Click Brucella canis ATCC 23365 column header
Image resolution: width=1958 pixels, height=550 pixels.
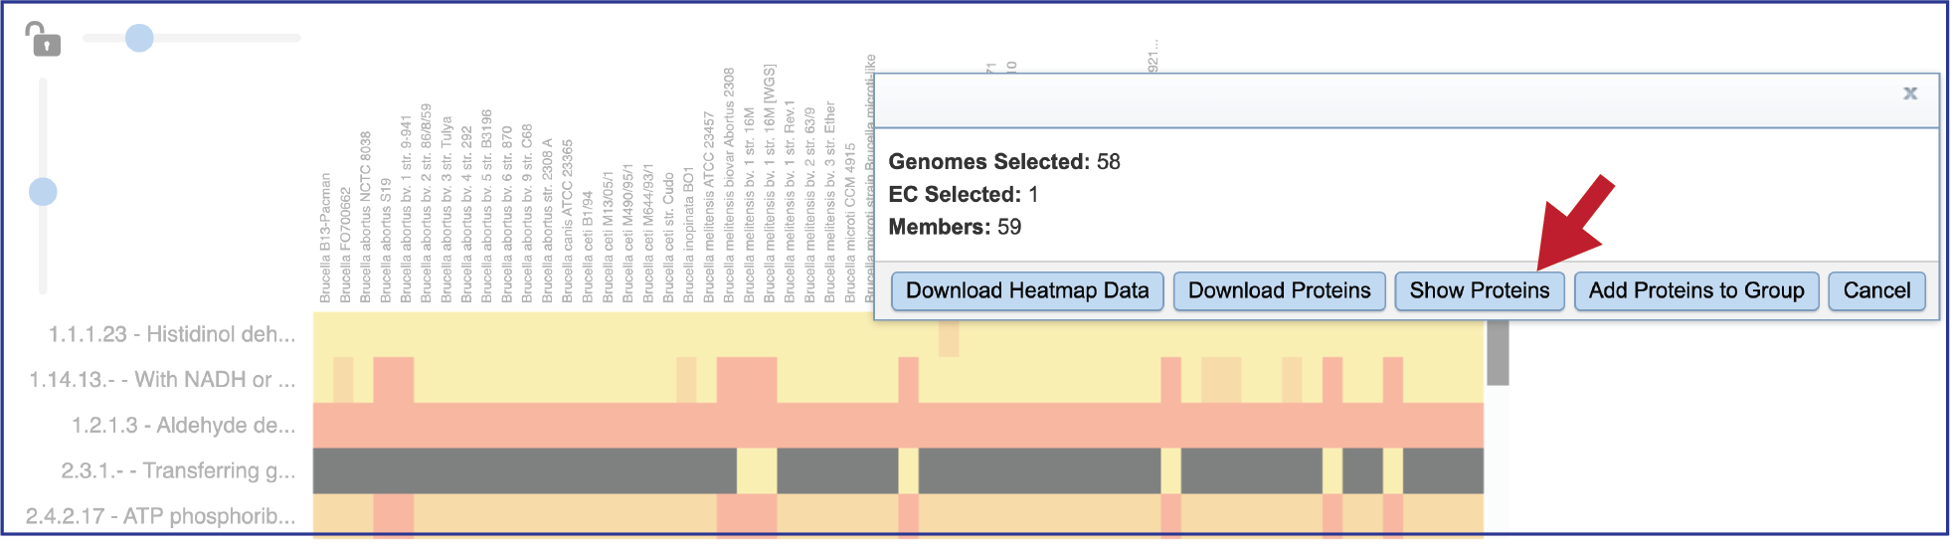click(x=568, y=222)
